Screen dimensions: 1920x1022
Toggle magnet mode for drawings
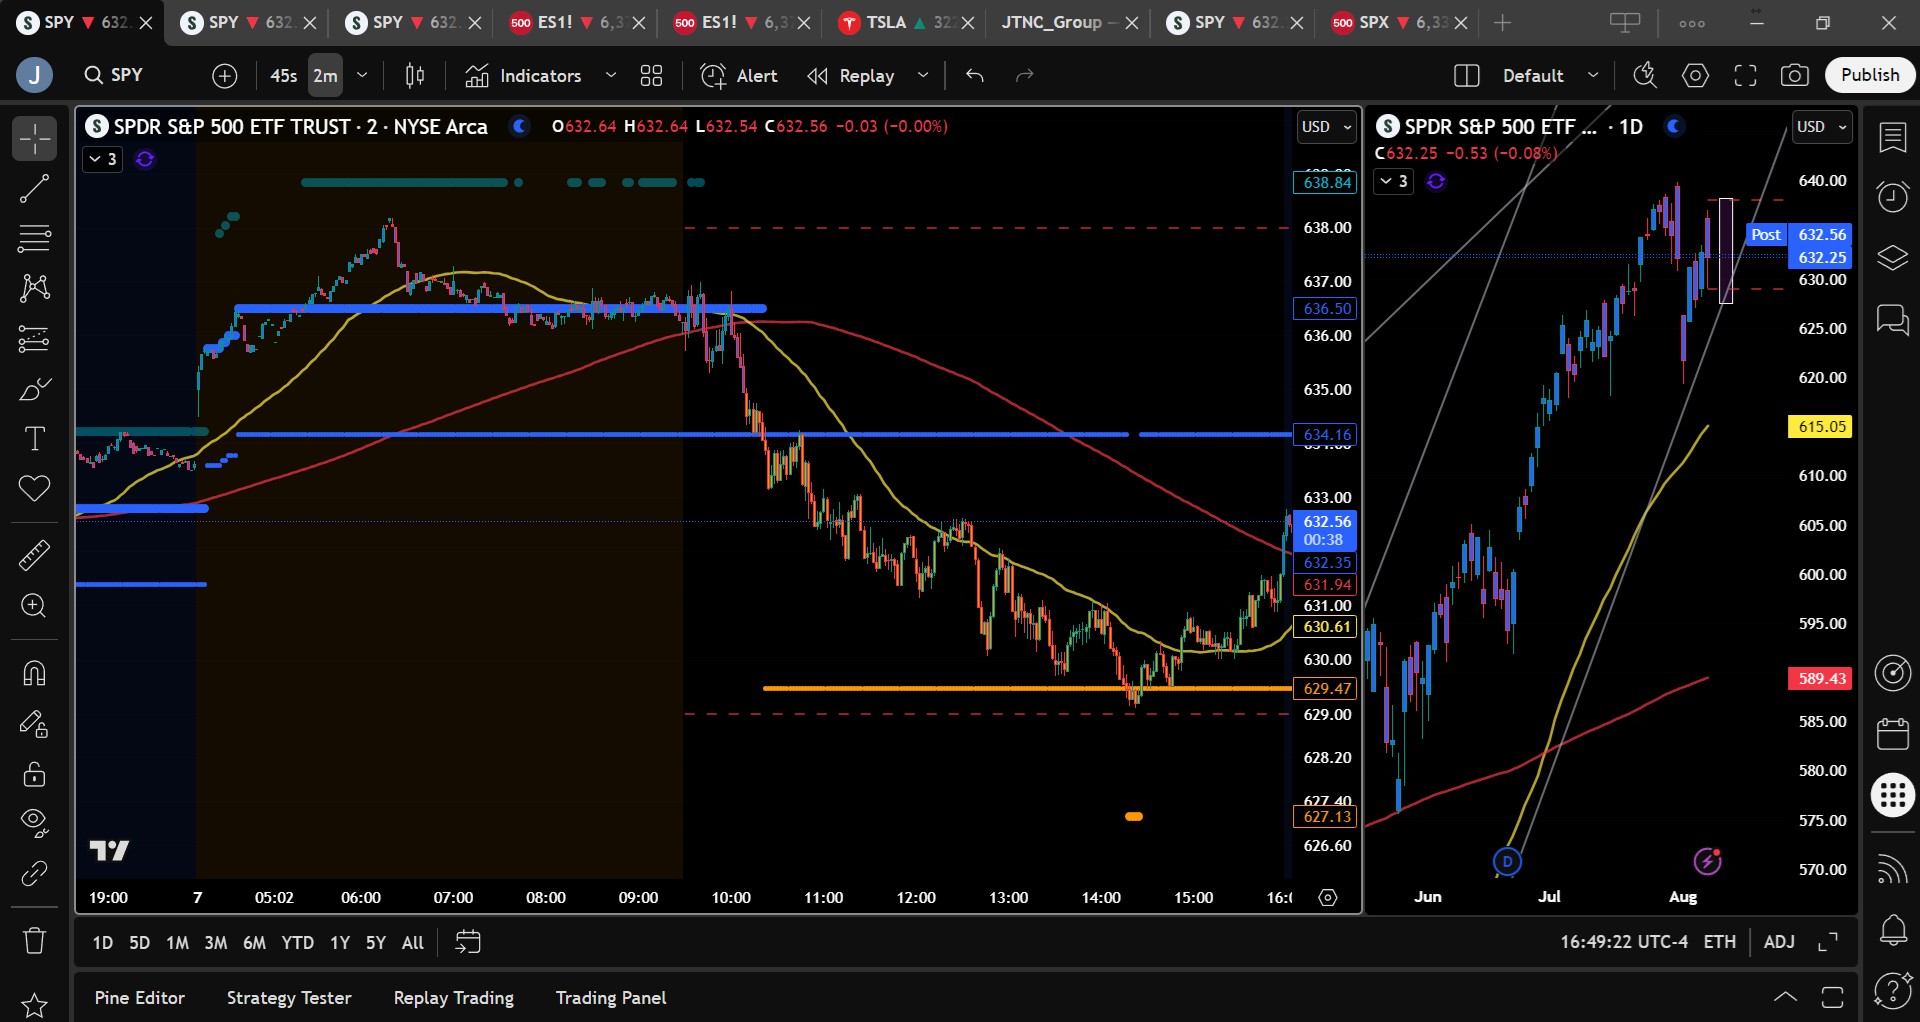(34, 673)
